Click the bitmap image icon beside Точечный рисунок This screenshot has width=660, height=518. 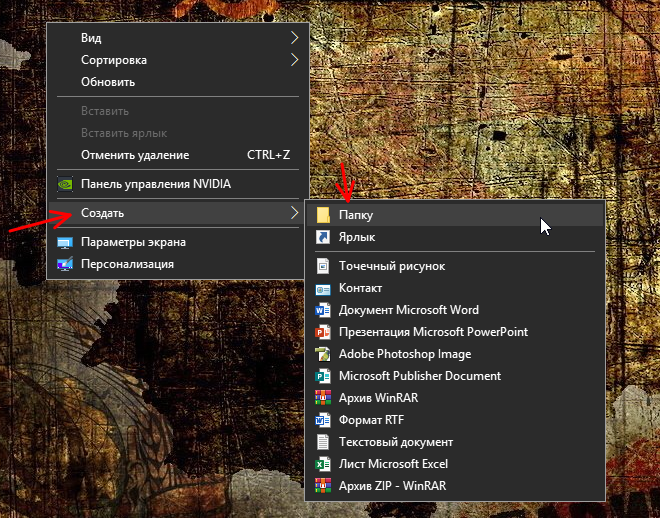[323, 266]
